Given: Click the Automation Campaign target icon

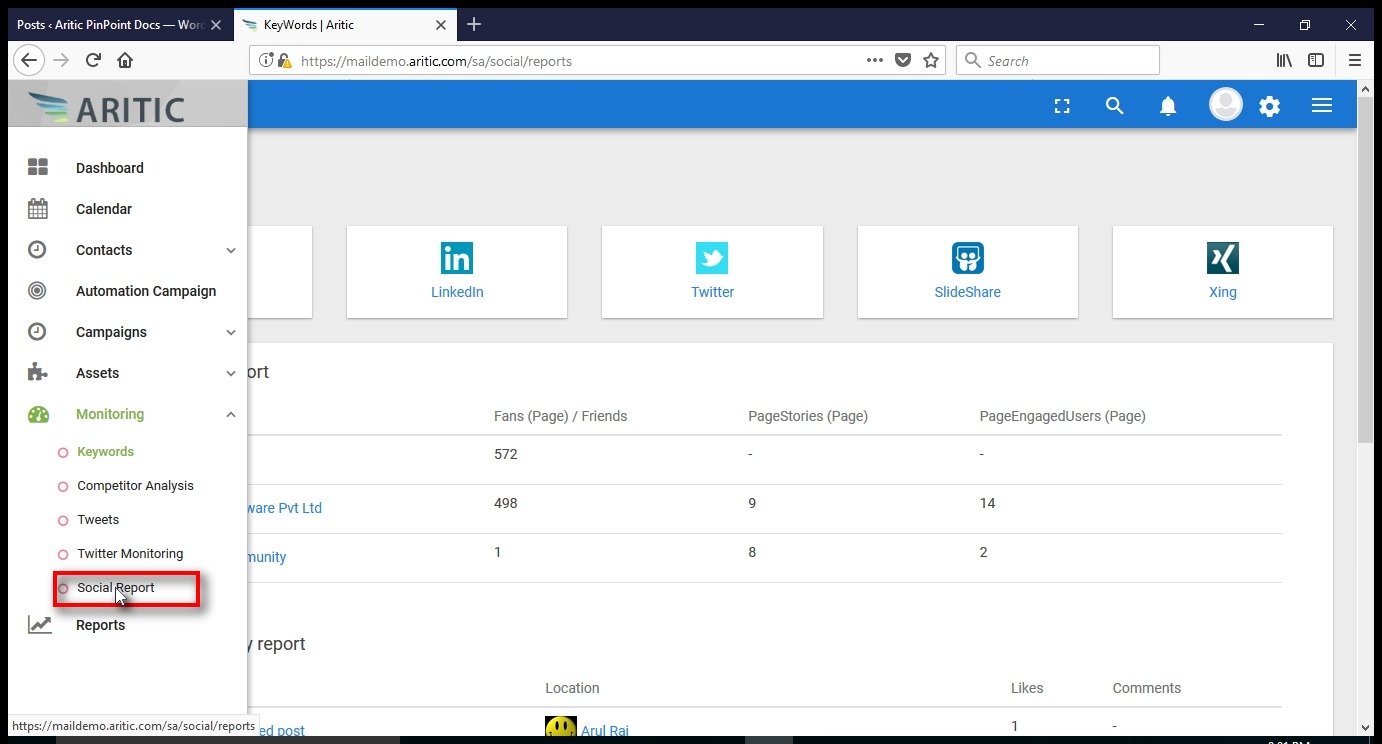Looking at the screenshot, I should pos(37,290).
